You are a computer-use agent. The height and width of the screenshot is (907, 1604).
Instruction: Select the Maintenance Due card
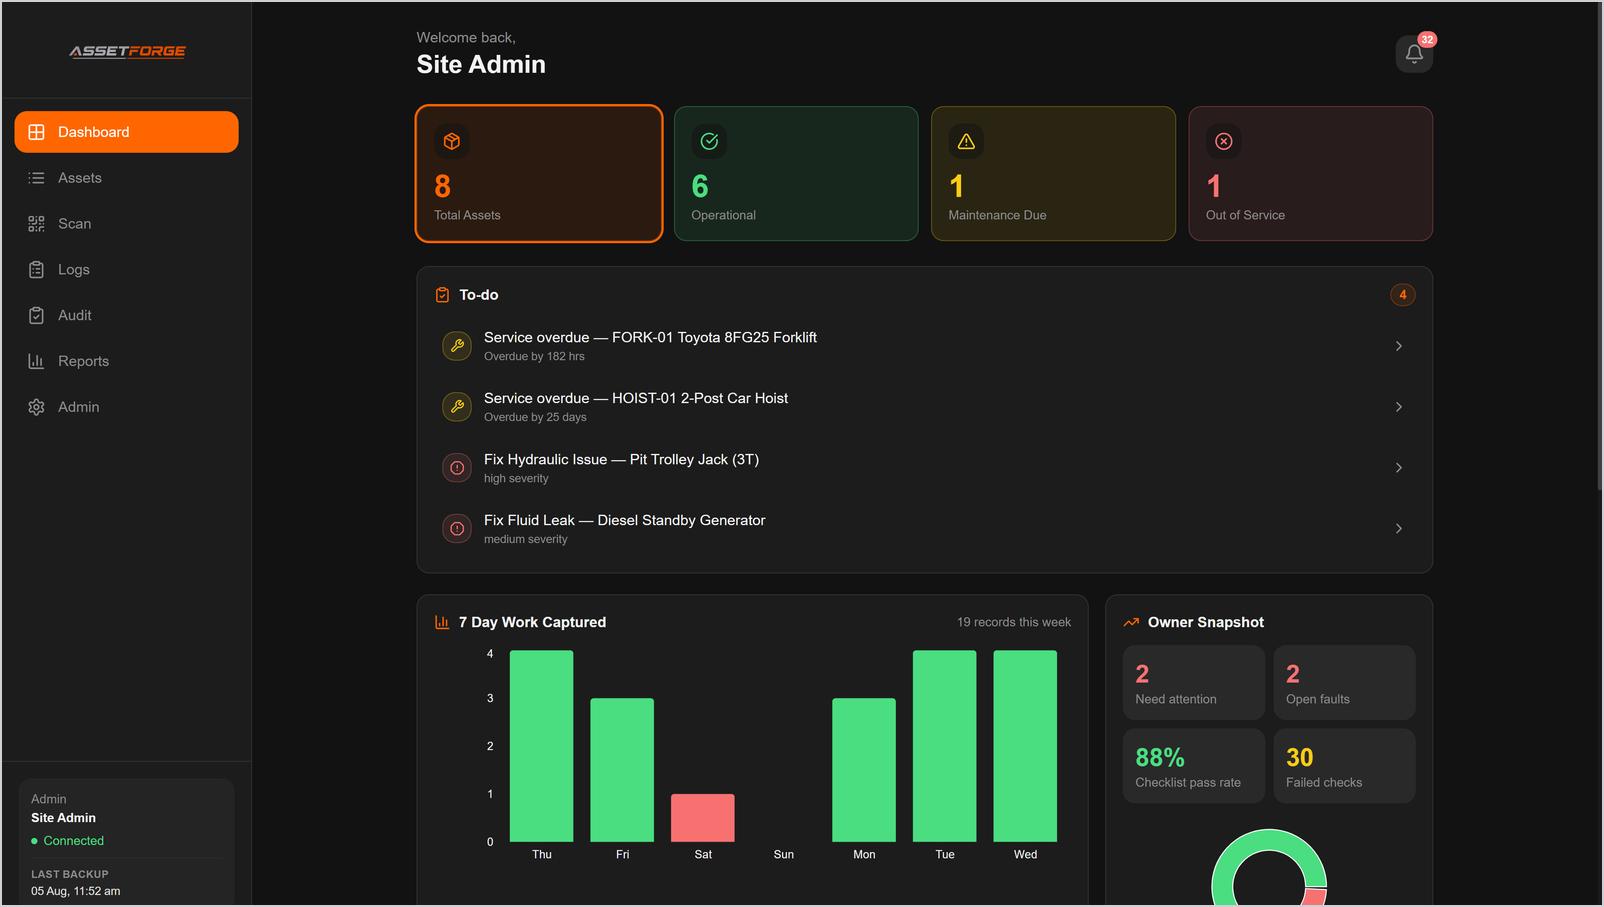[1053, 174]
